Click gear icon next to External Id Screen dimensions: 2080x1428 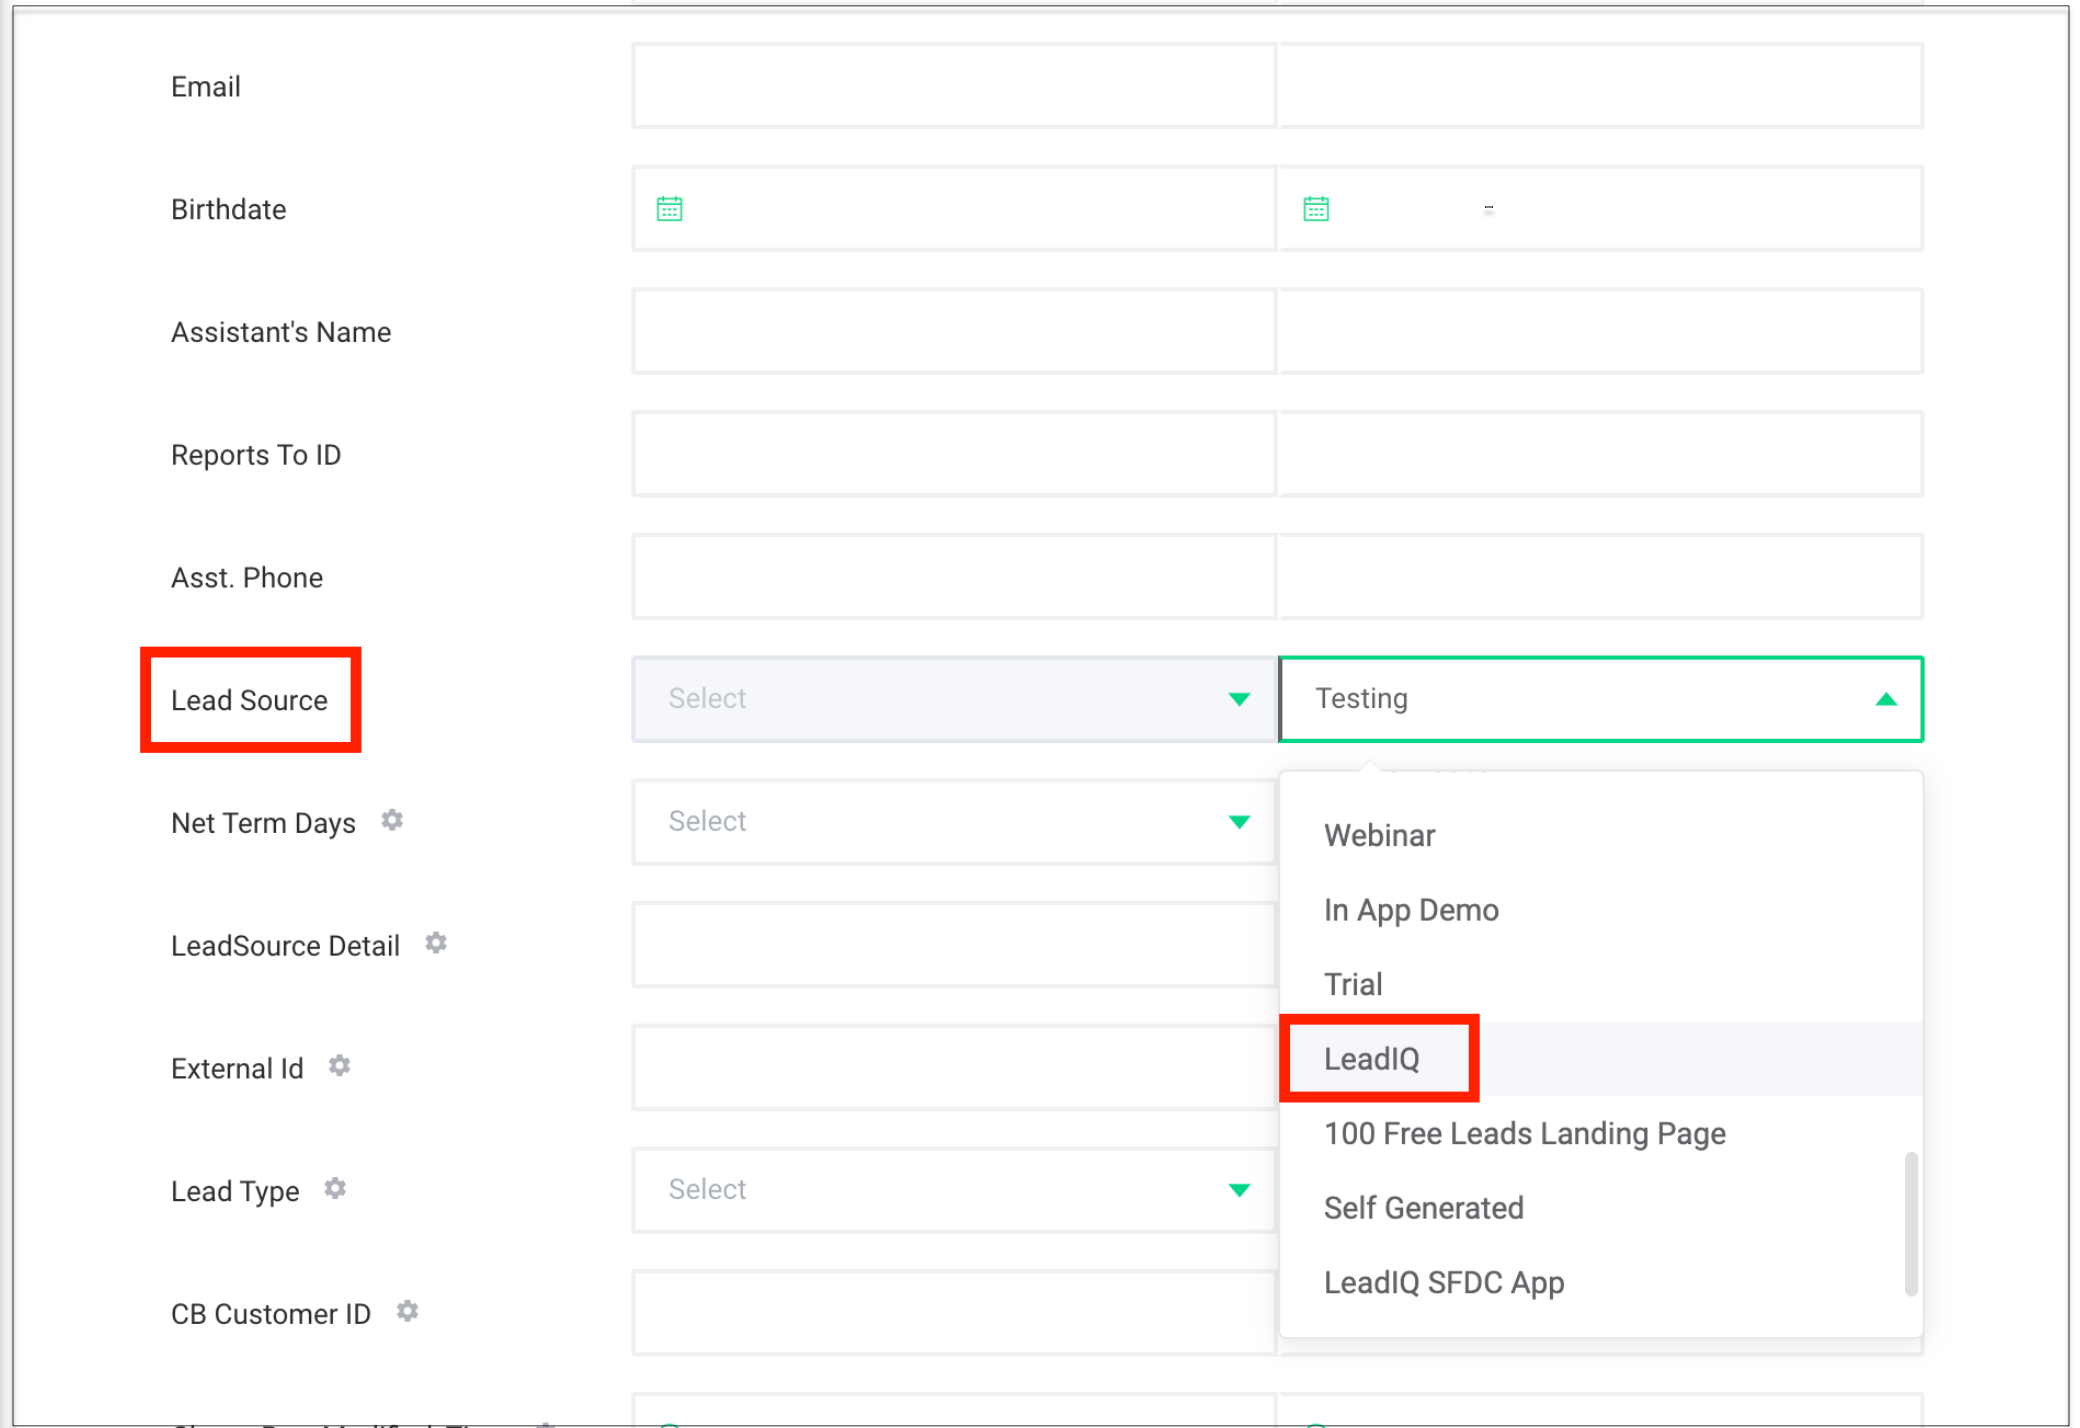[340, 1066]
